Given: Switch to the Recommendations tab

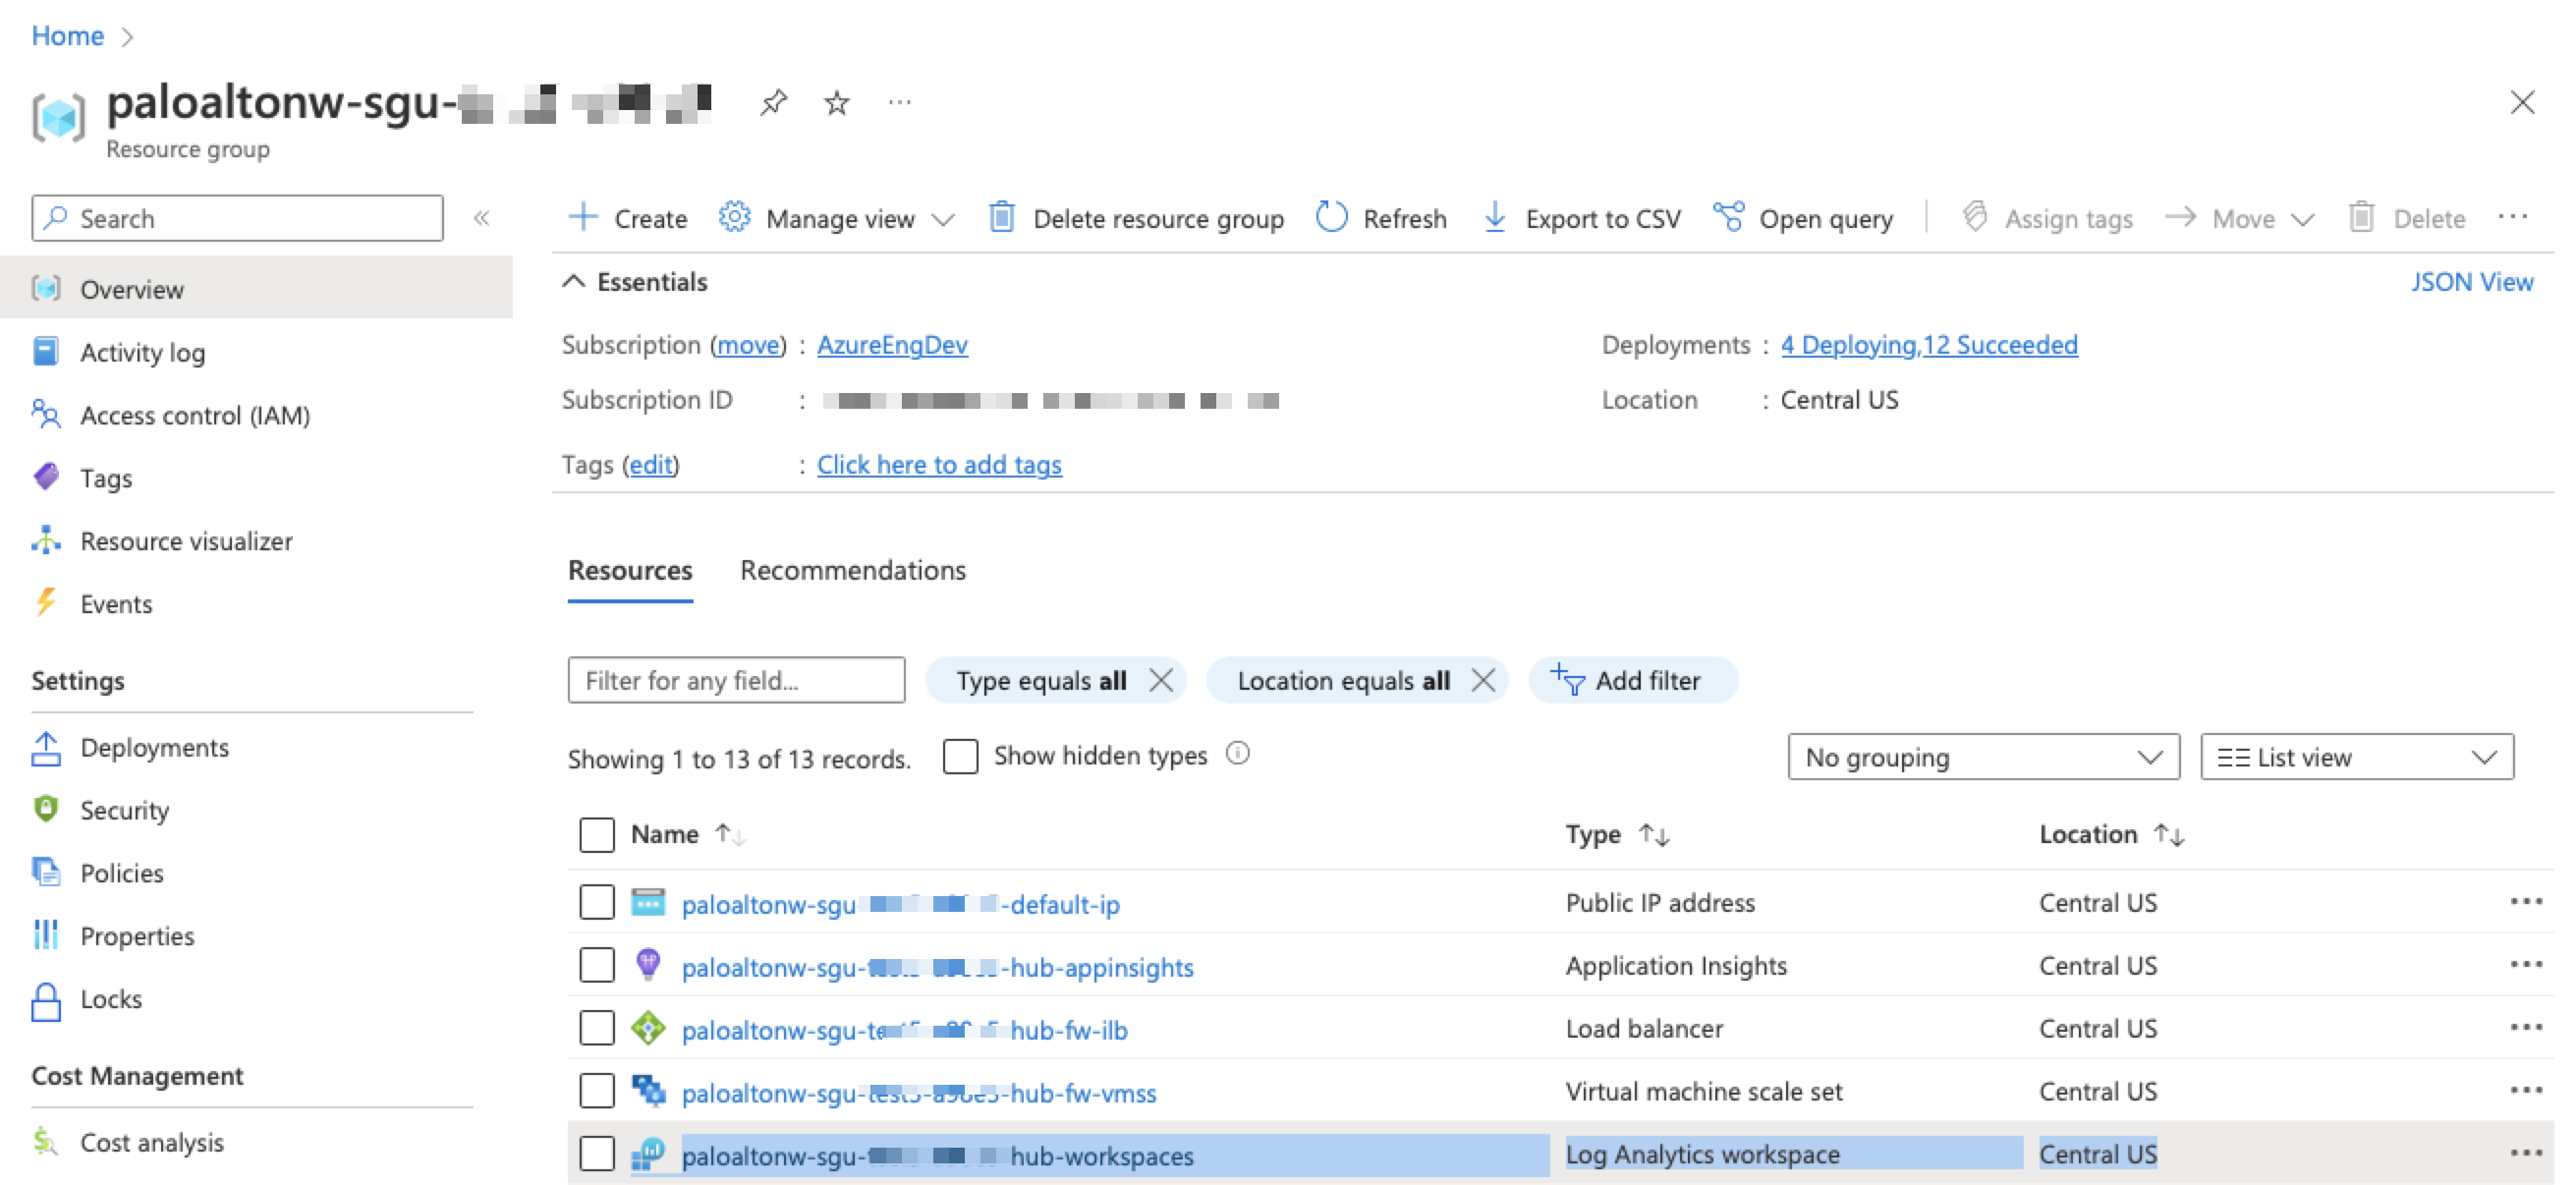Looking at the screenshot, I should (x=852, y=570).
